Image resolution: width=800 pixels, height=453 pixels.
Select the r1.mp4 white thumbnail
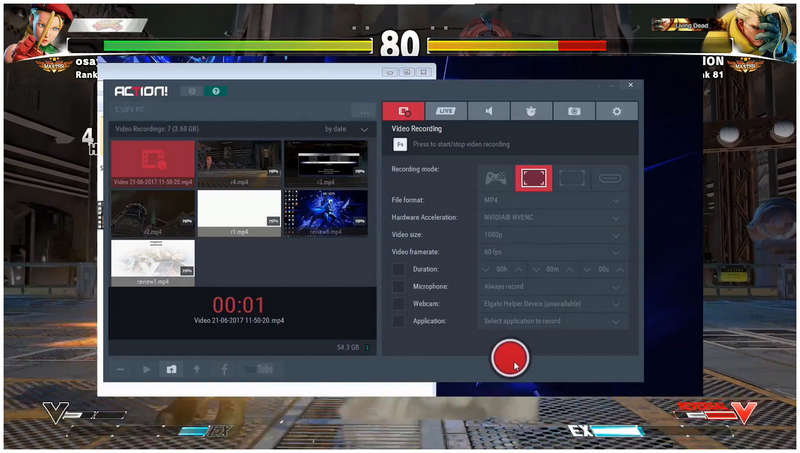(x=239, y=213)
